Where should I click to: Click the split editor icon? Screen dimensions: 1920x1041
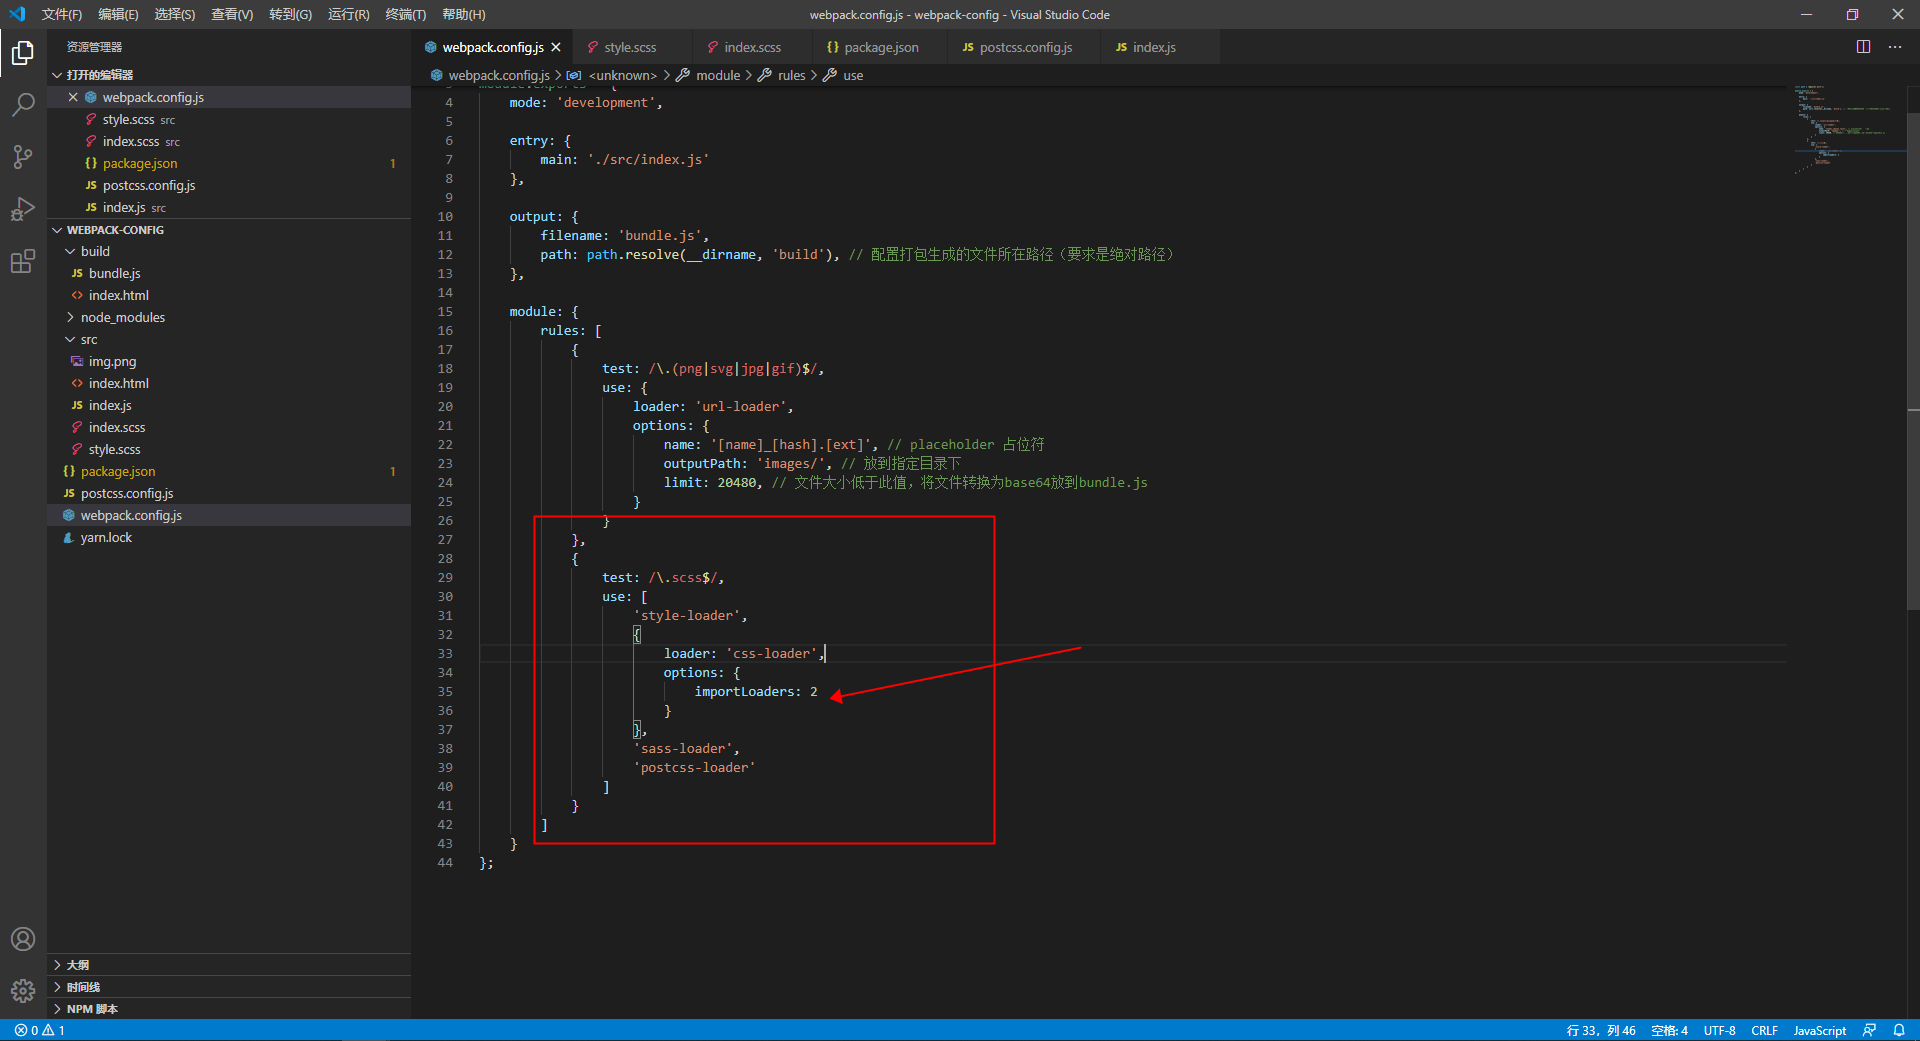[x=1863, y=47]
